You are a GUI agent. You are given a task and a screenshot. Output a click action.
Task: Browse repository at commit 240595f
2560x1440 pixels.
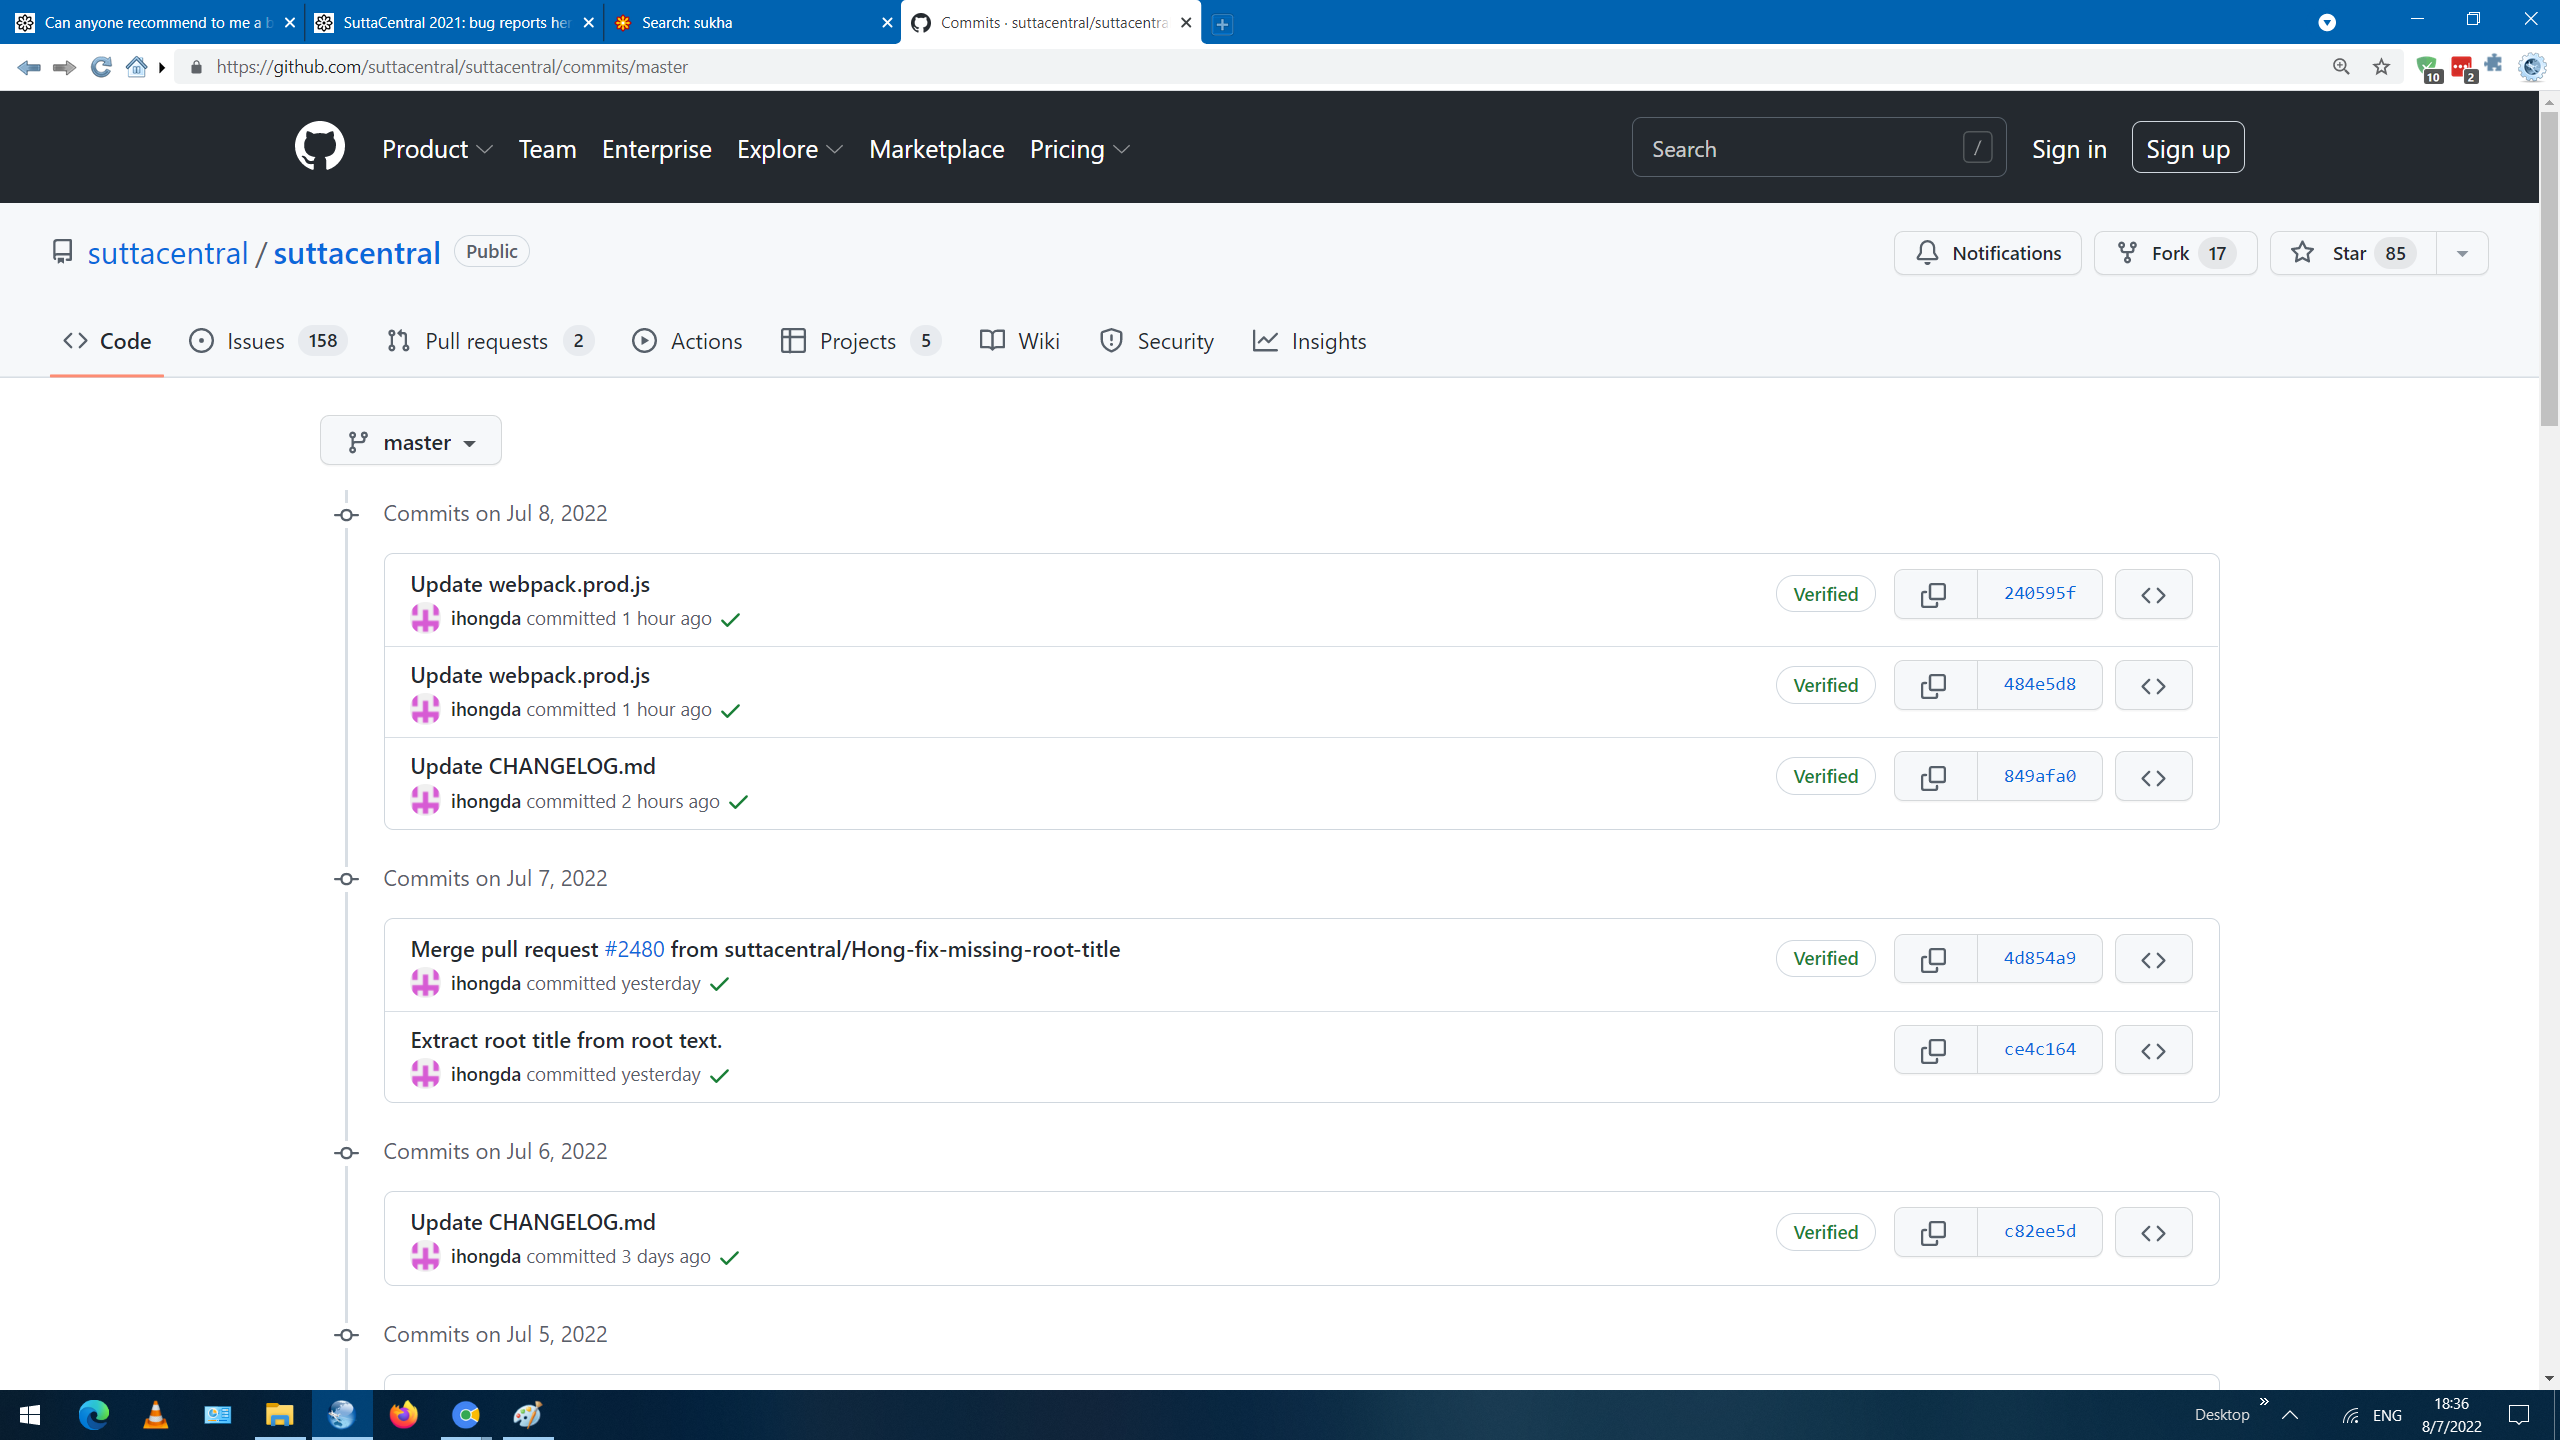click(x=2153, y=594)
